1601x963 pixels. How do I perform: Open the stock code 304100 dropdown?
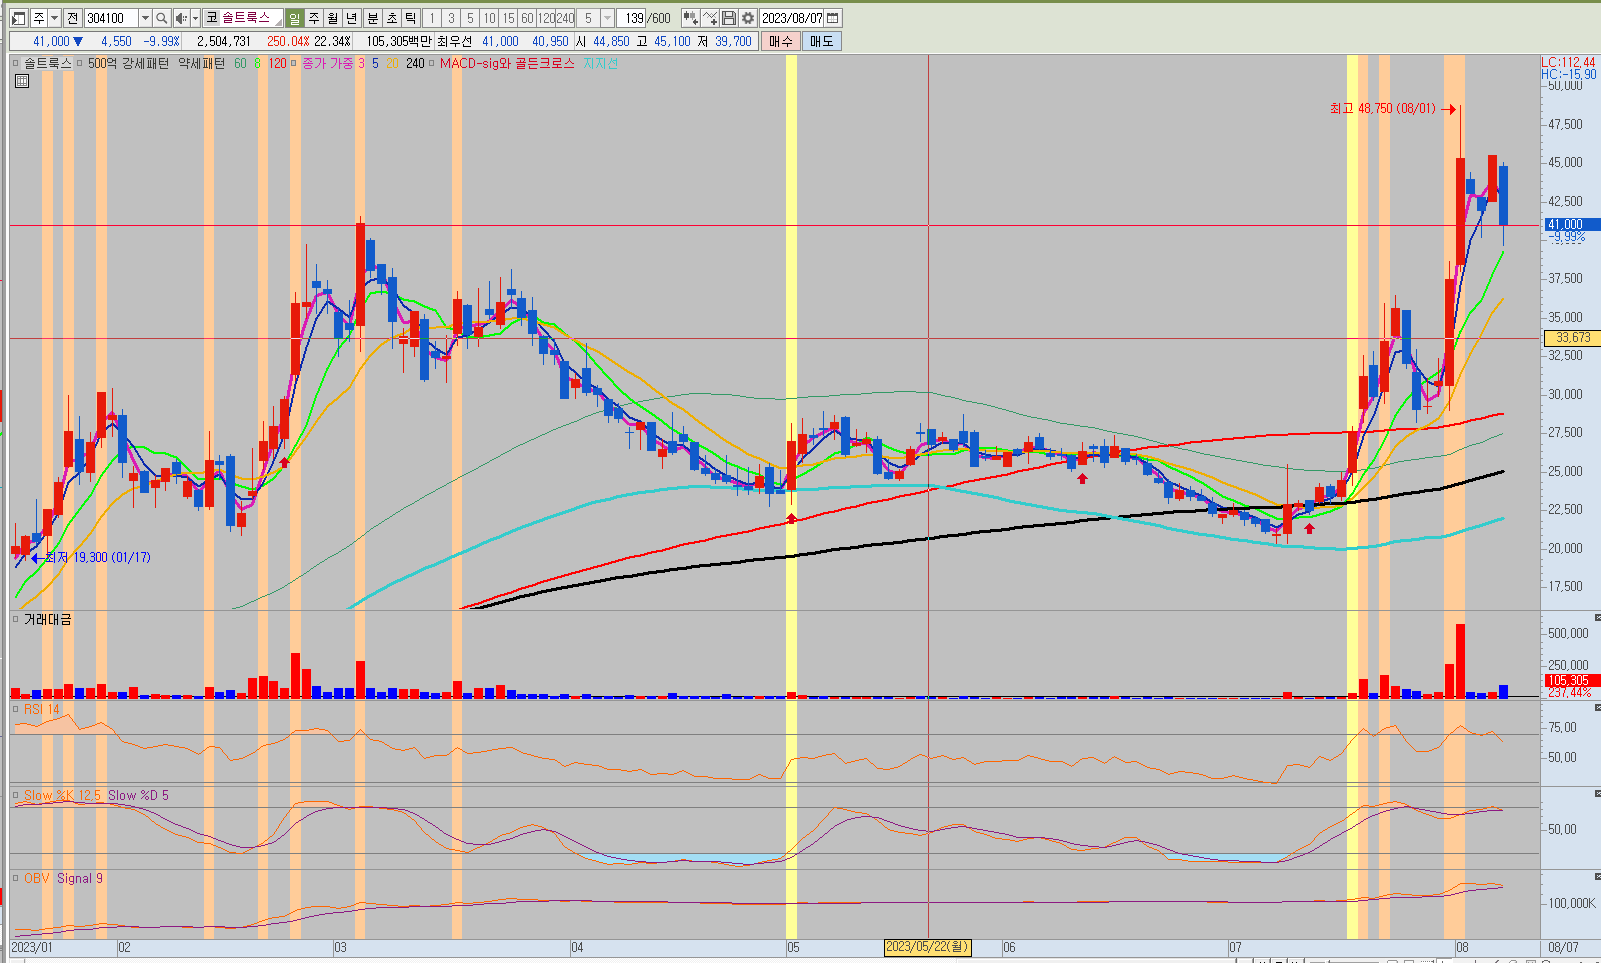[x=145, y=18]
